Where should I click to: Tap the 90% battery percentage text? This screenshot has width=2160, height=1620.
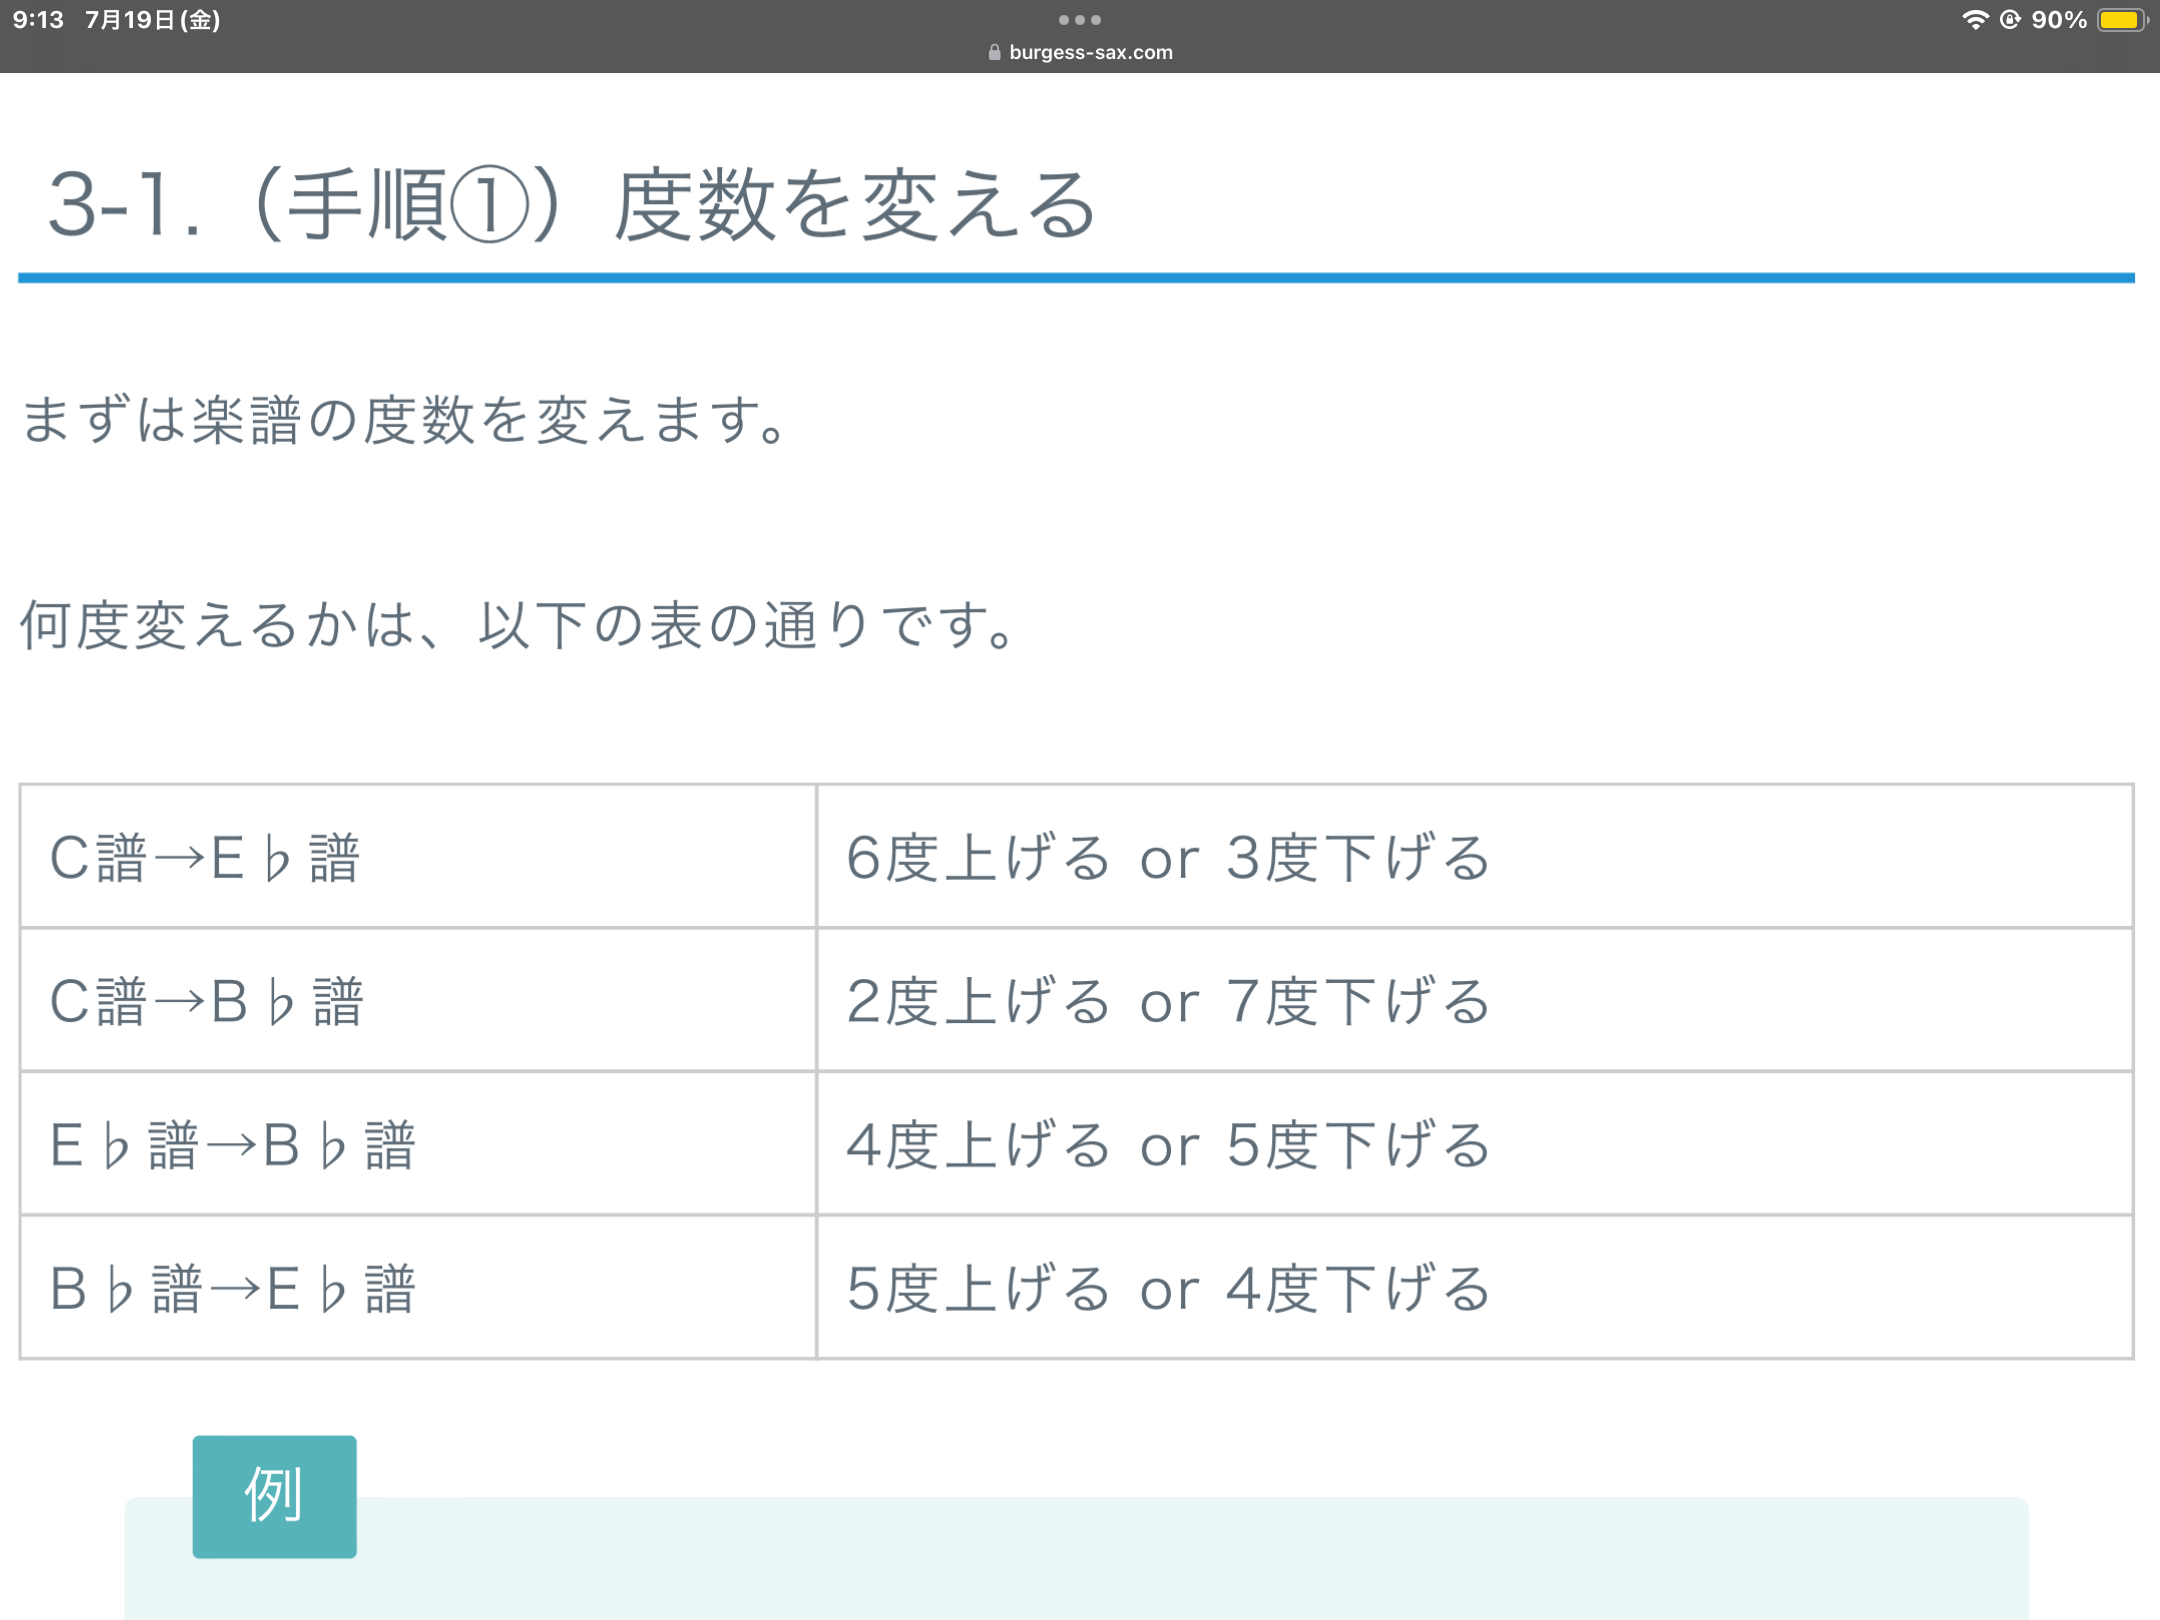tap(2059, 20)
